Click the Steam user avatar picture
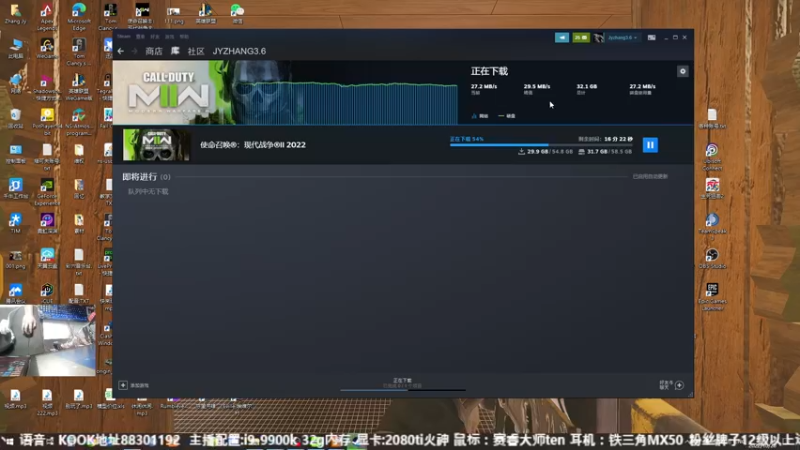 [598, 37]
